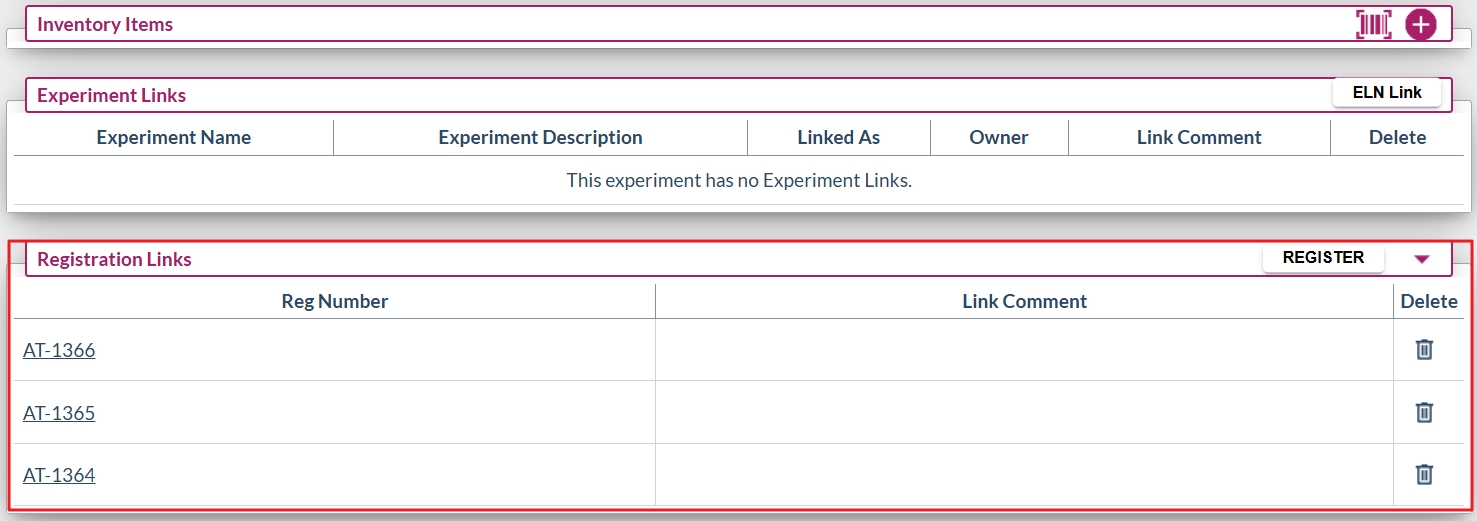
Task: Open the AT-1364 registration link
Action: click(59, 476)
